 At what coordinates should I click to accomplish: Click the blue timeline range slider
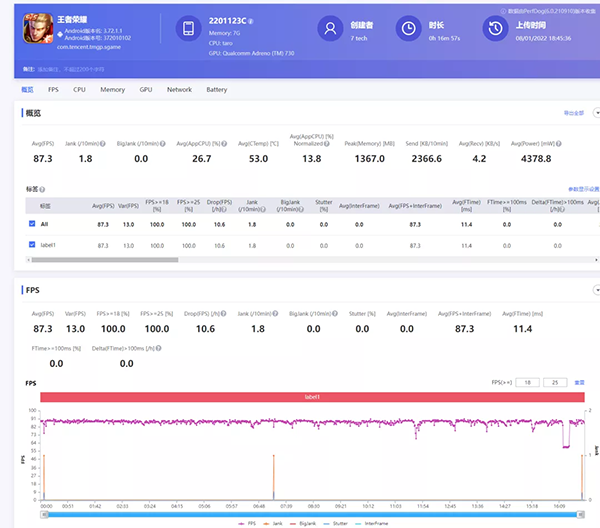pyautogui.click(x=310, y=513)
